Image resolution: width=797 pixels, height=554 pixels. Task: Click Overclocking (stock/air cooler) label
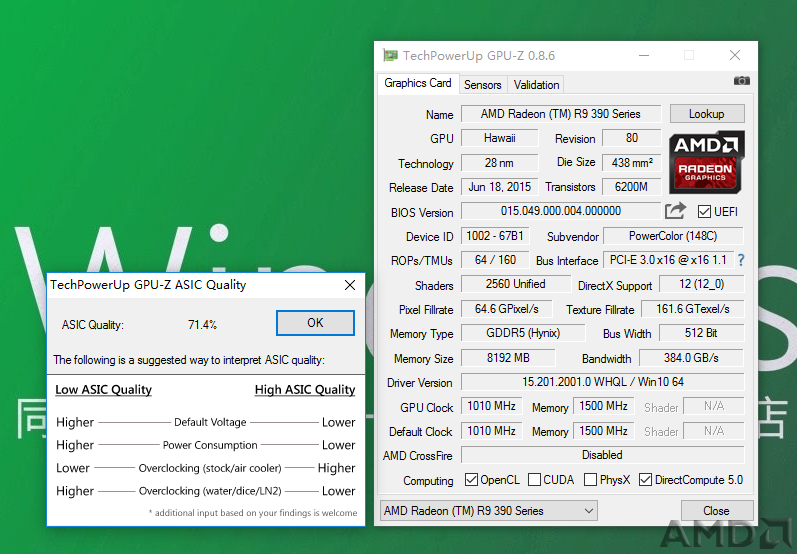(210, 468)
